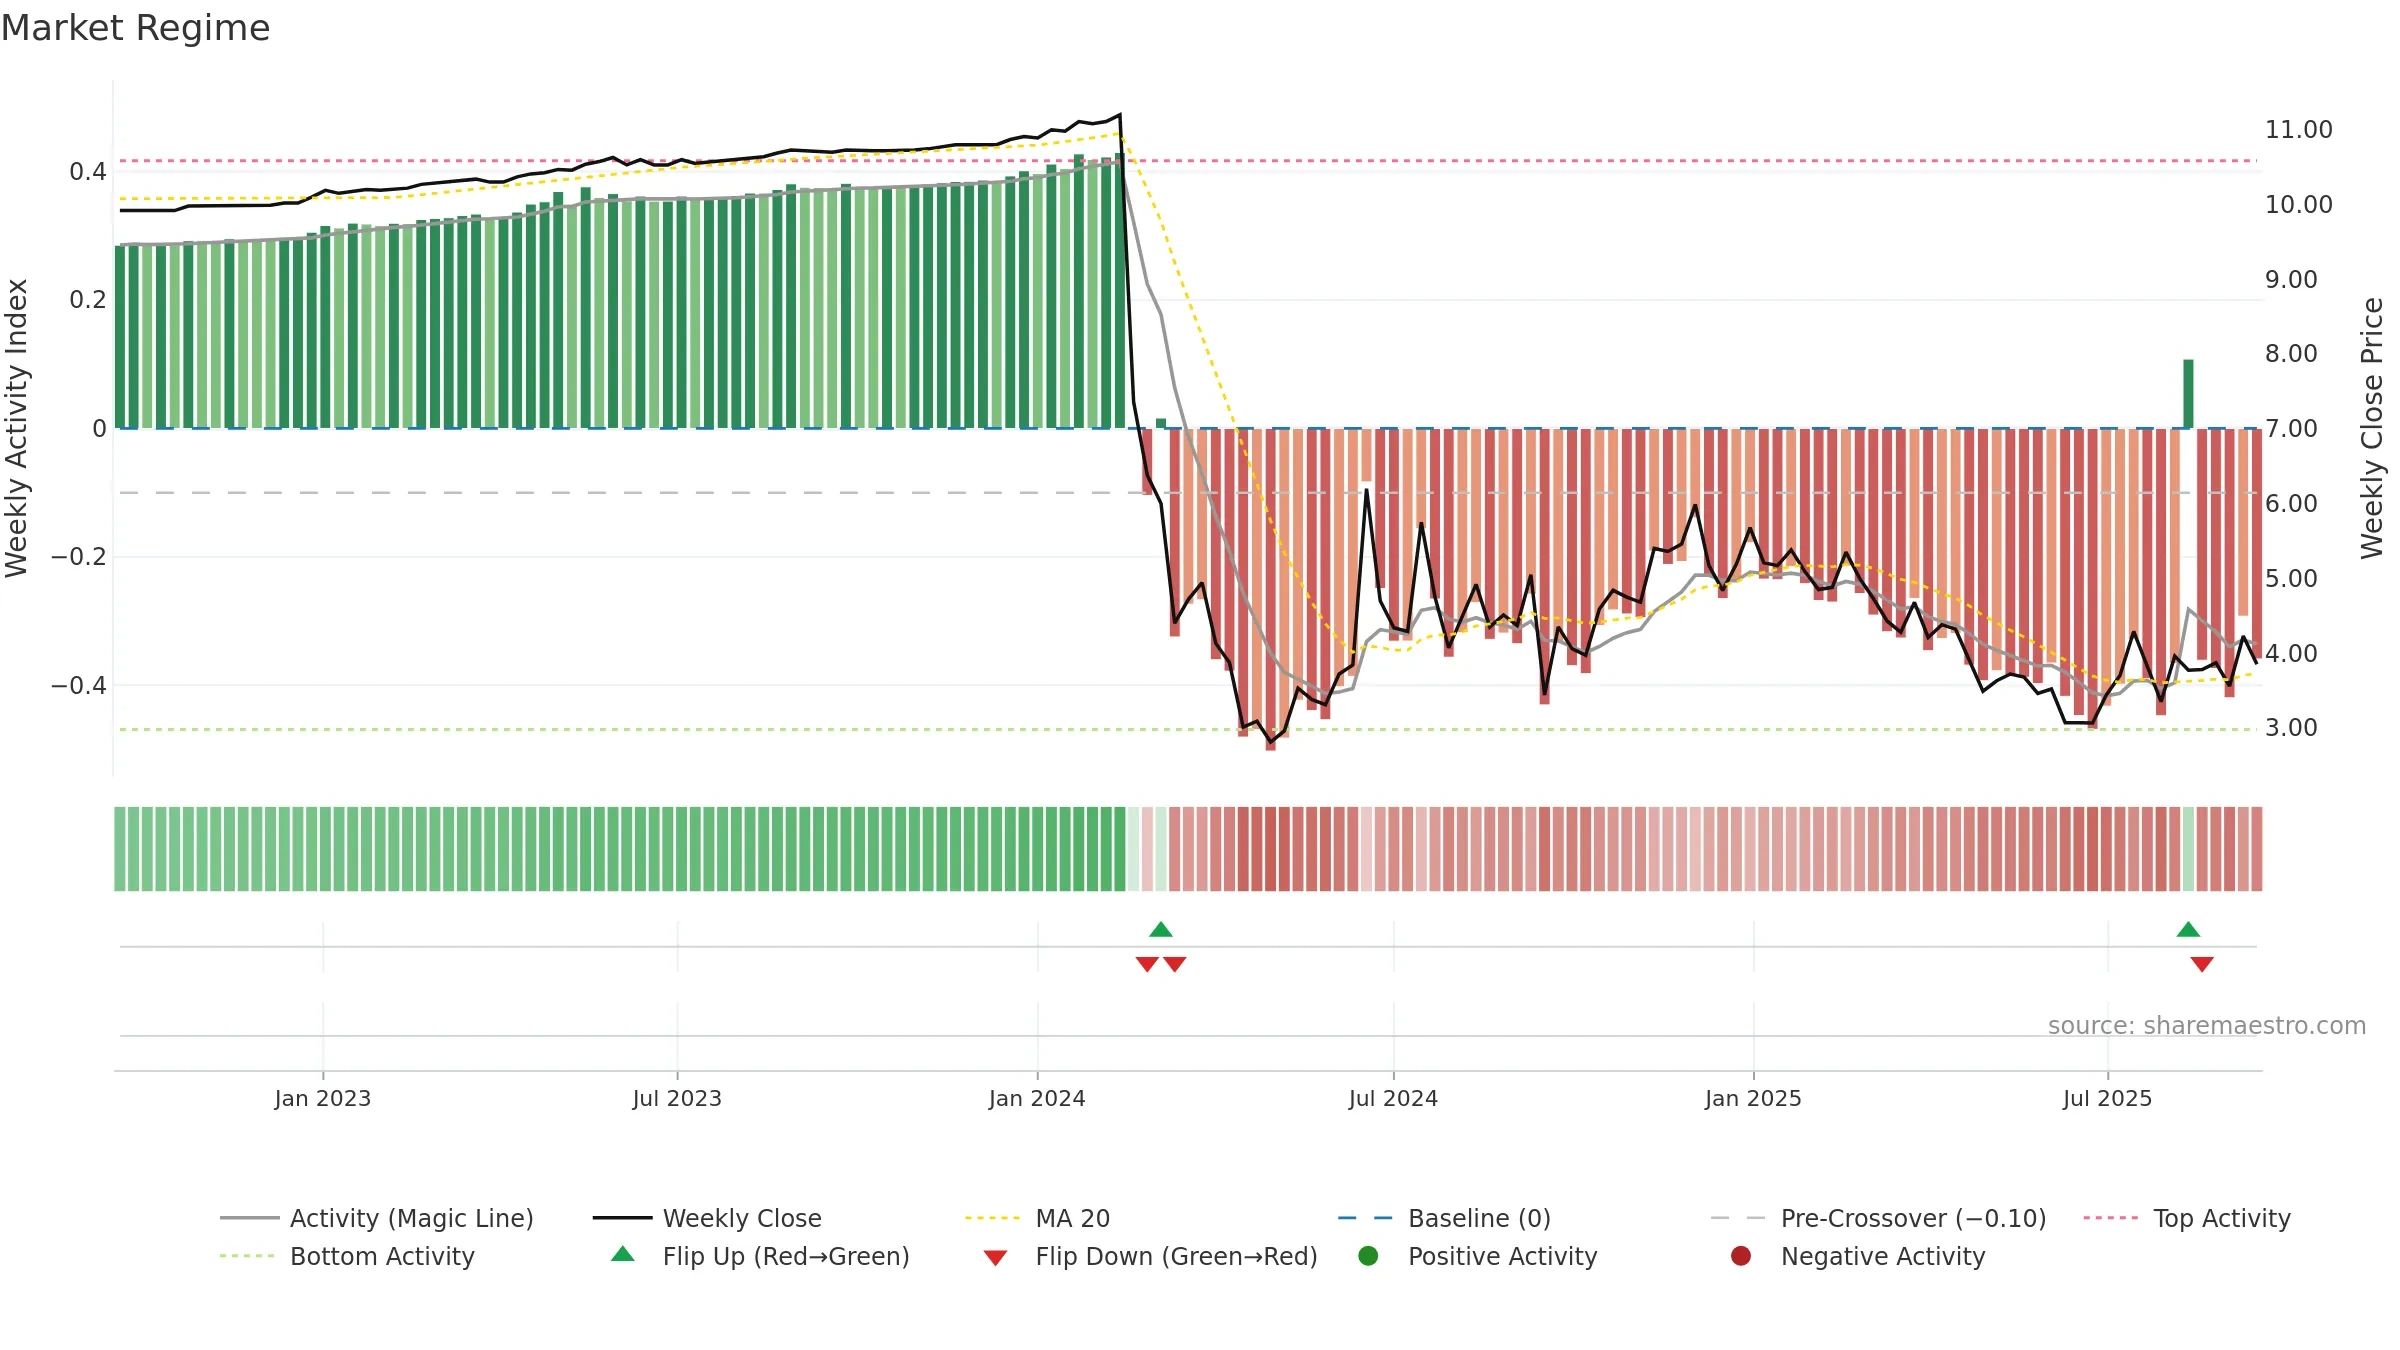Toggle Flip Up (Red→Green) legend entry

(x=760, y=1256)
